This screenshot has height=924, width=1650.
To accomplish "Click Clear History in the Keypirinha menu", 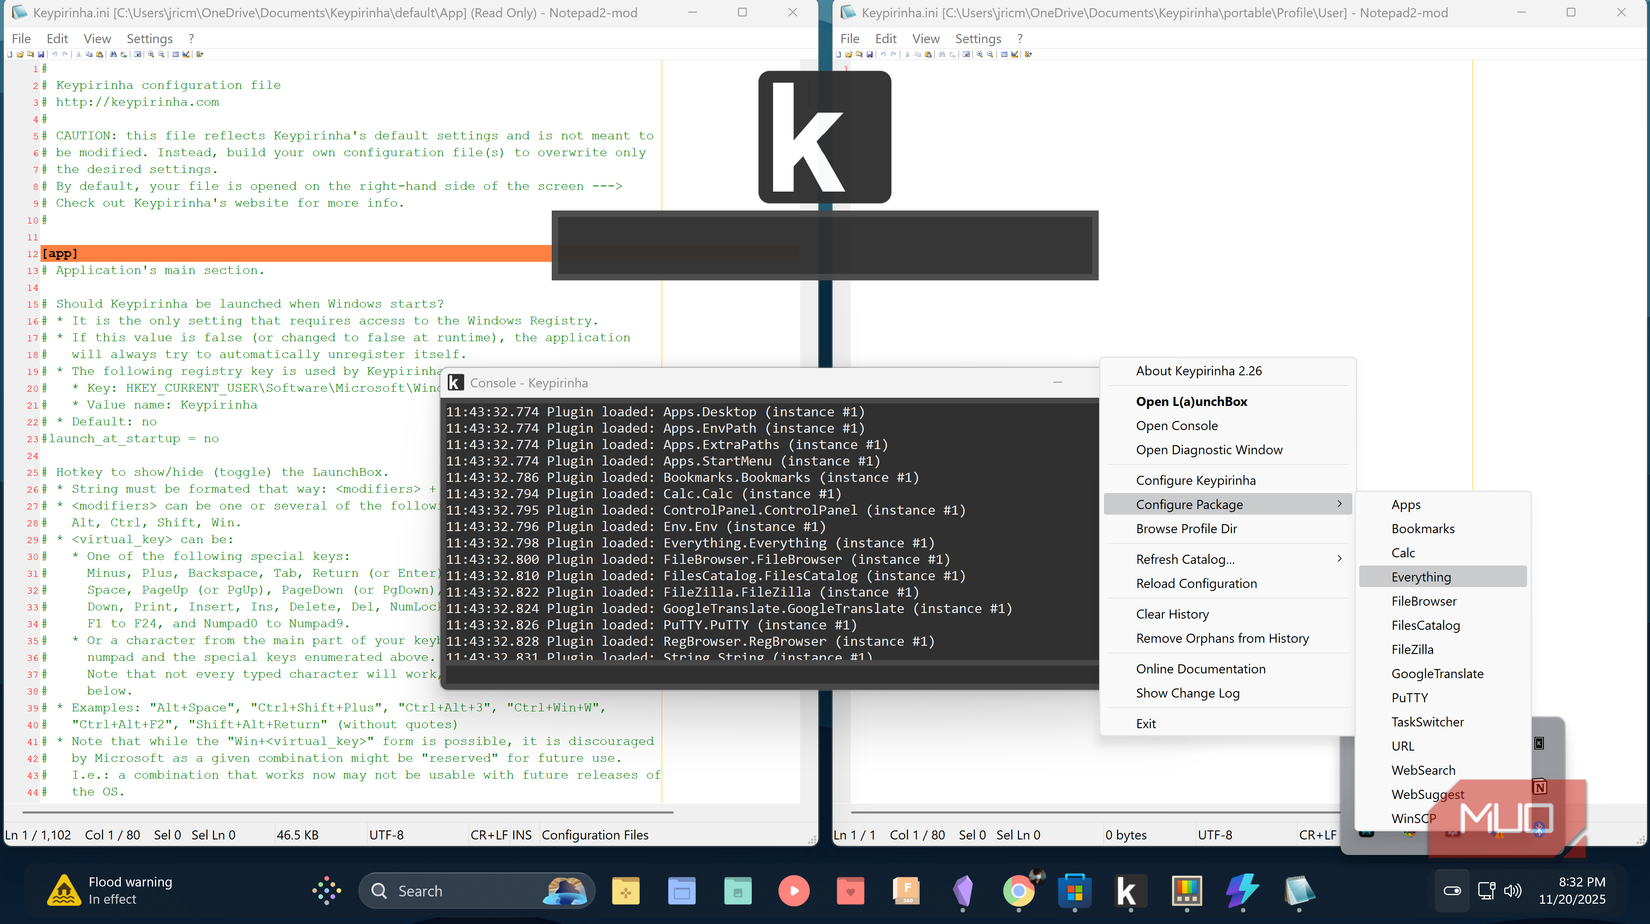I will (x=1172, y=613).
